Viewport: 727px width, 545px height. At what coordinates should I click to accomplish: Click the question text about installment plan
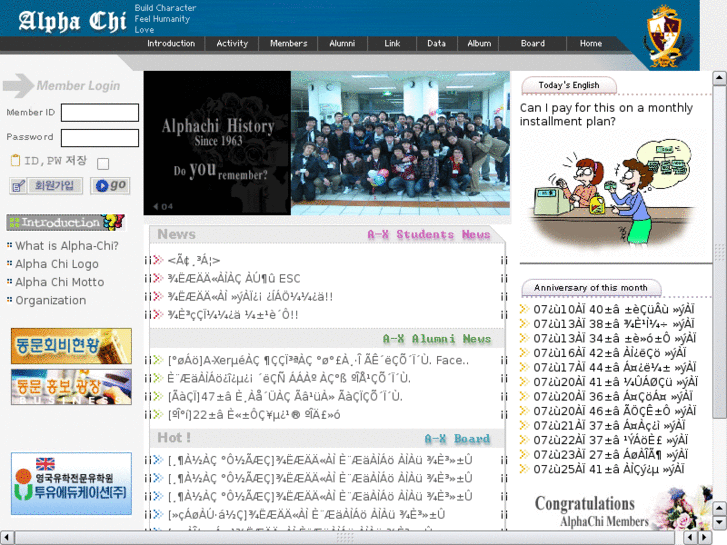606,115
